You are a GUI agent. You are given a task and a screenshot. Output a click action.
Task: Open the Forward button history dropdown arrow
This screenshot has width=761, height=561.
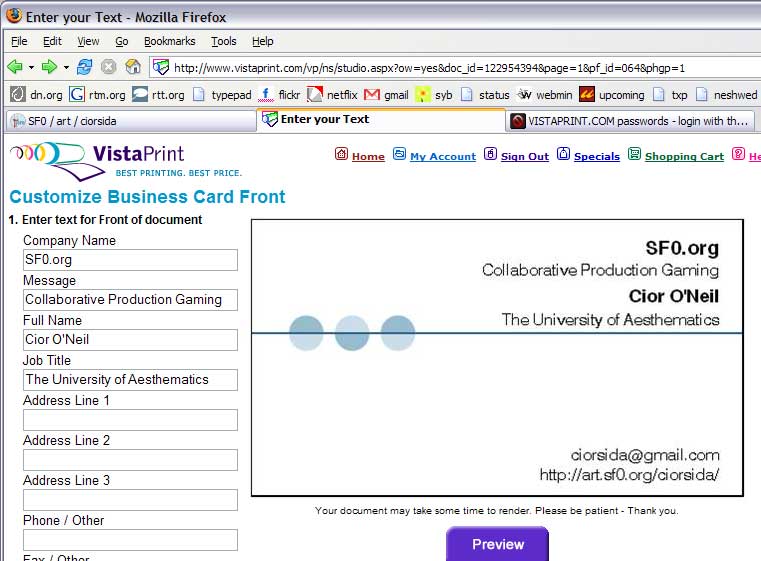tap(66, 68)
